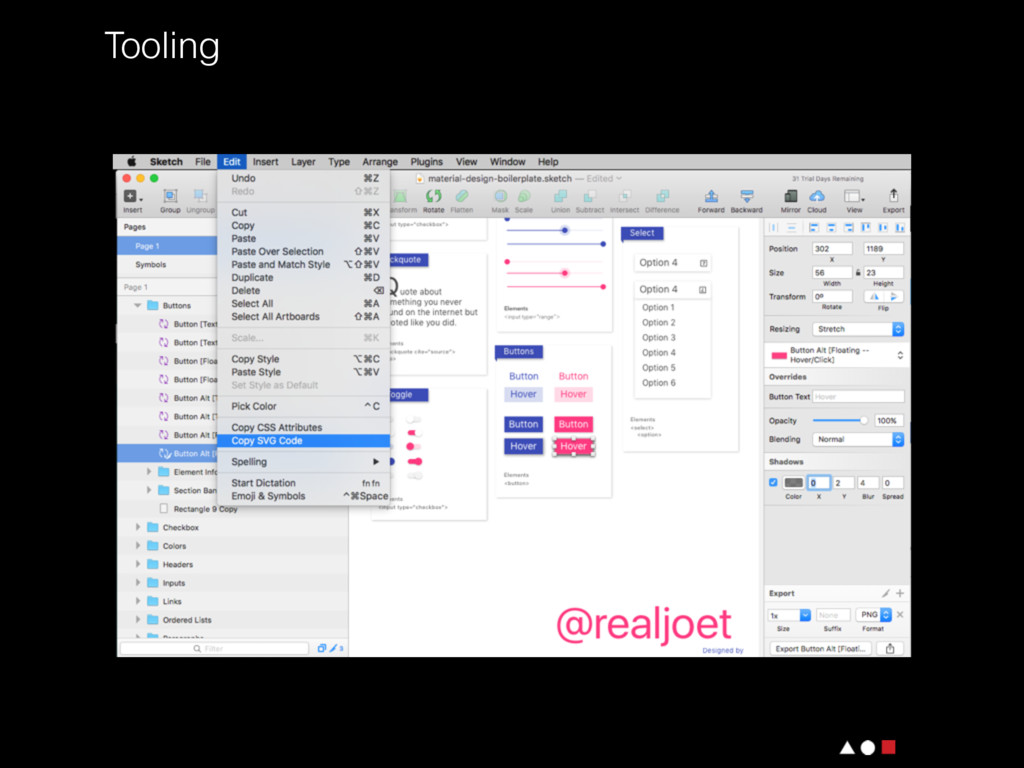This screenshot has height=768, width=1024.
Task: Remove export size with the x icon
Action: pyautogui.click(x=900, y=615)
